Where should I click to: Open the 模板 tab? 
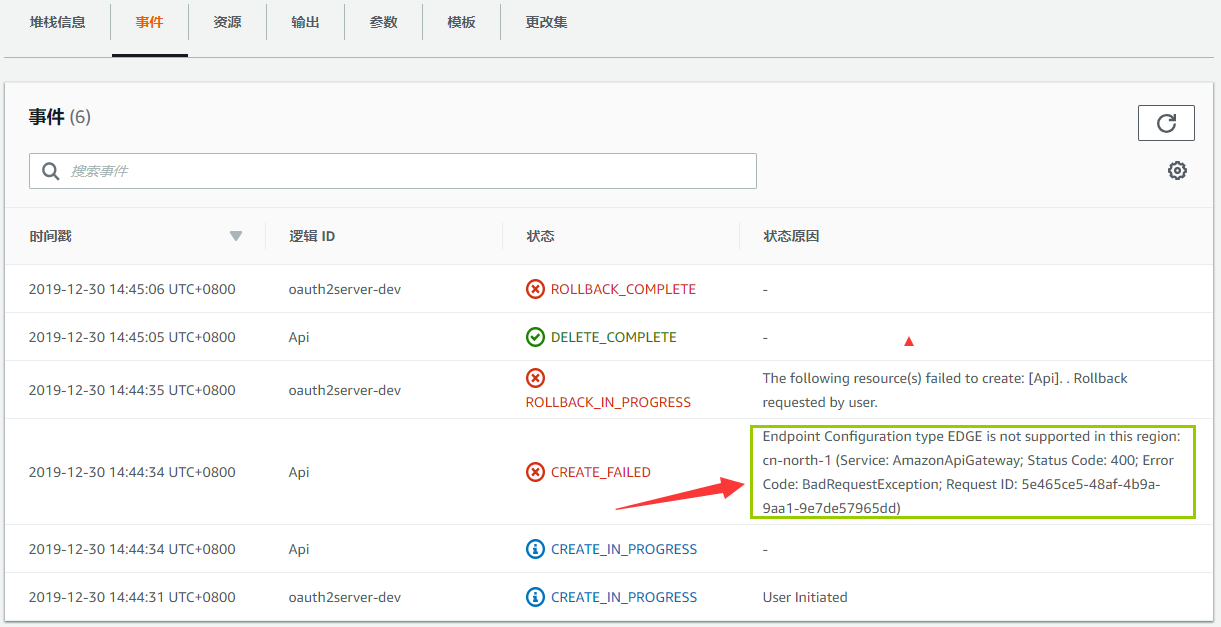point(461,21)
